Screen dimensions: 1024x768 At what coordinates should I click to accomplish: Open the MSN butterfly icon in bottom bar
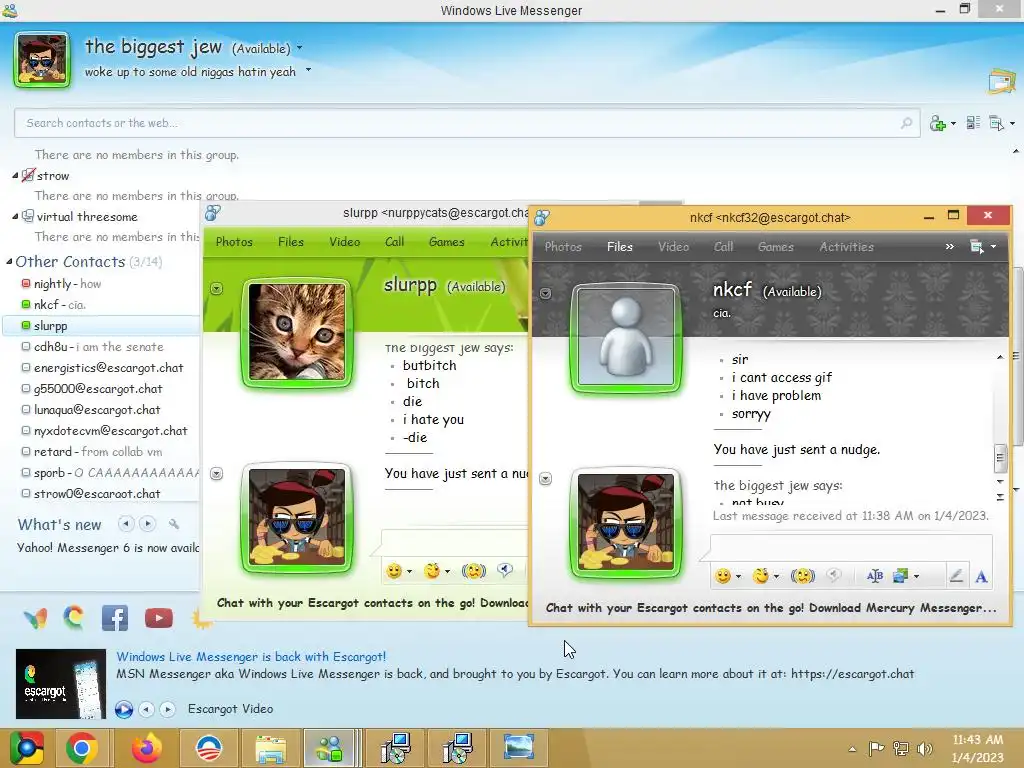pyautogui.click(x=35, y=618)
